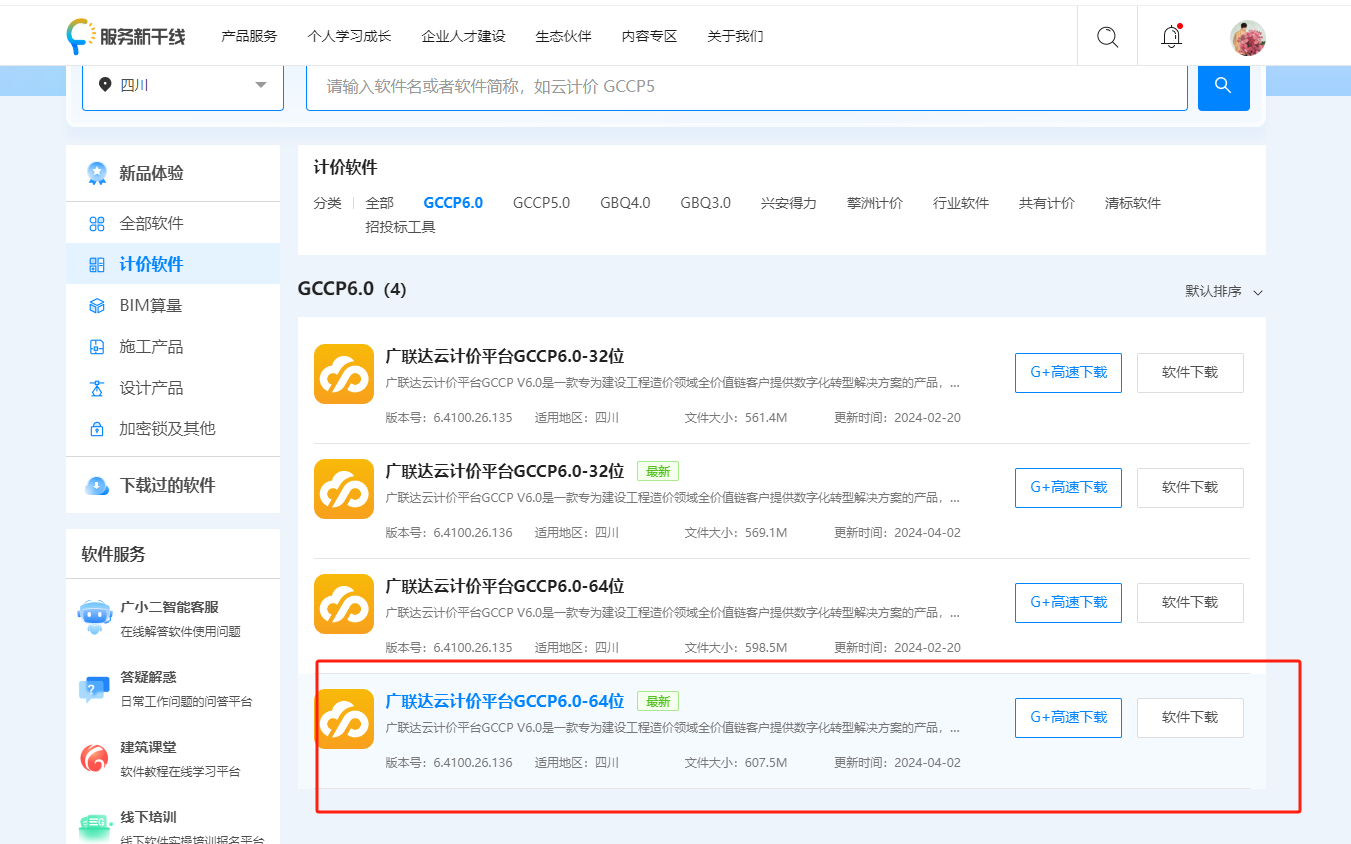Open title 广联达云计价平台GCCP6.0-32位 with 最新 tag

pos(505,471)
